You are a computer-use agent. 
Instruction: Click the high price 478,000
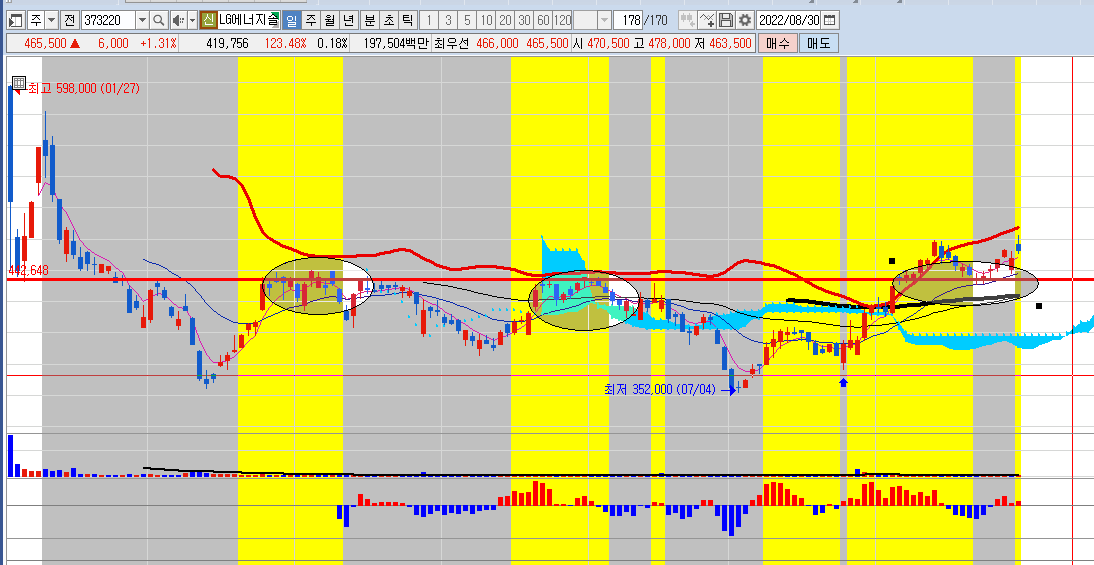point(668,43)
